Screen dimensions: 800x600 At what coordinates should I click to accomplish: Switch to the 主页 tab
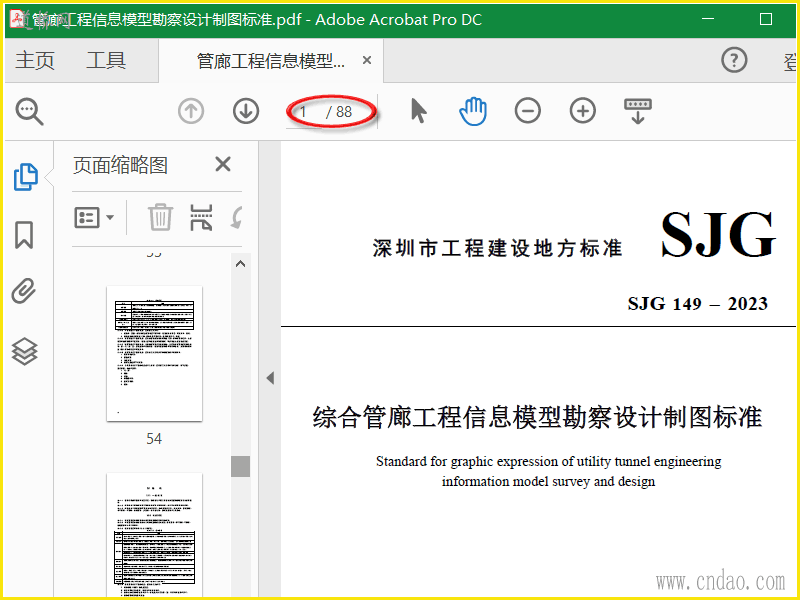click(x=35, y=61)
